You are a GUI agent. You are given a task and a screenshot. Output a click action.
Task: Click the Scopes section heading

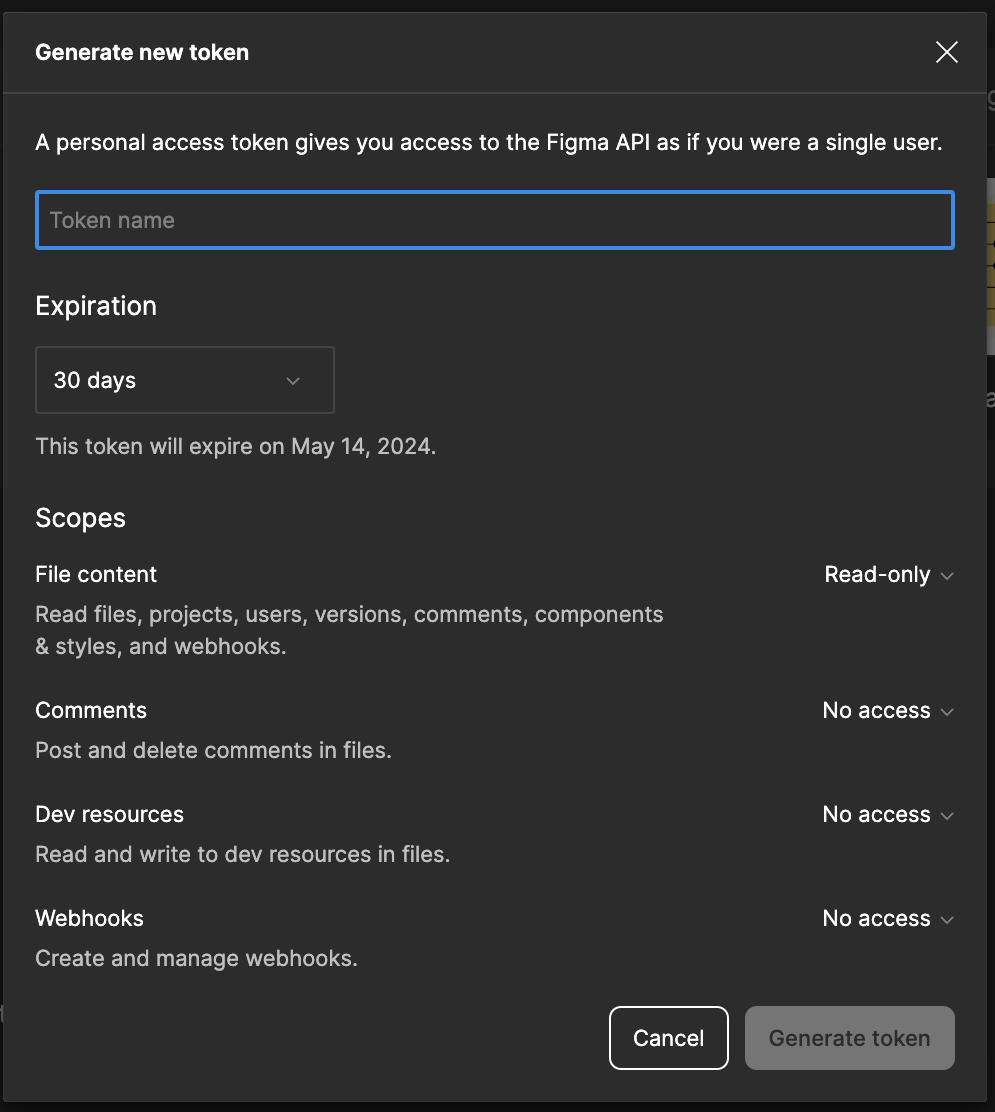[81, 518]
